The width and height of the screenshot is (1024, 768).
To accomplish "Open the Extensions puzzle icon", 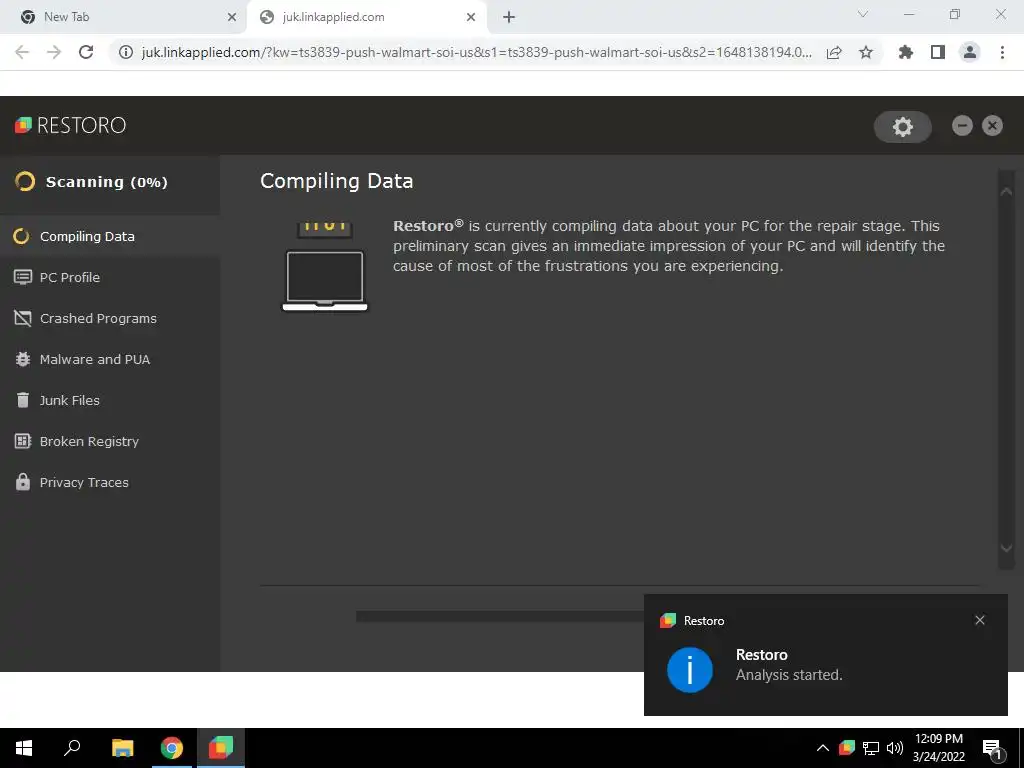I will [x=906, y=52].
